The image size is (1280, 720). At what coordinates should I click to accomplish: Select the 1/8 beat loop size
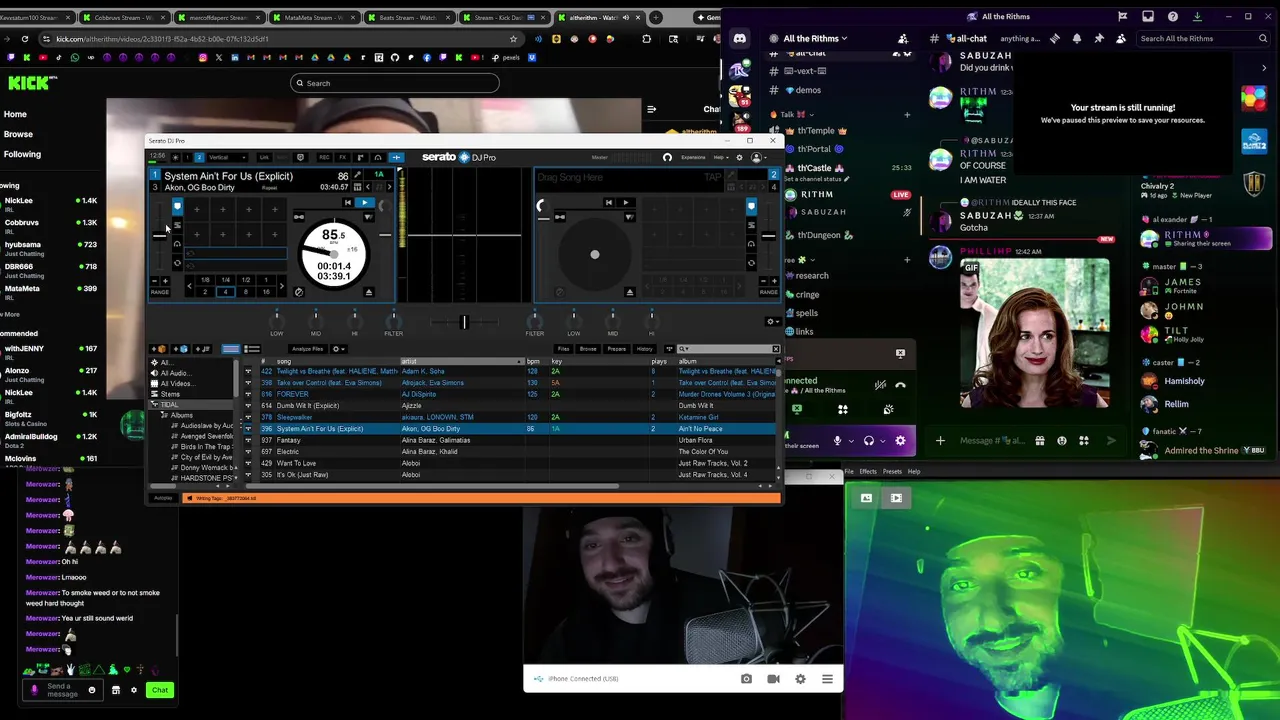[205, 280]
